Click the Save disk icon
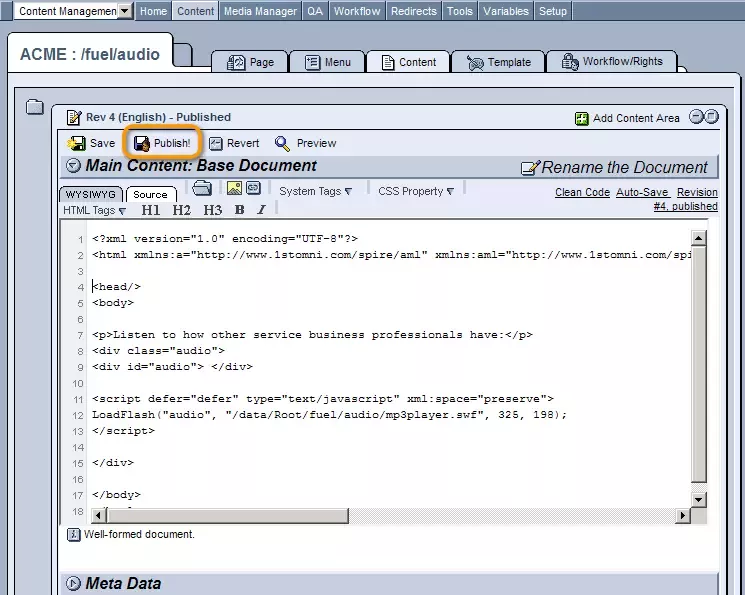 [x=76, y=143]
